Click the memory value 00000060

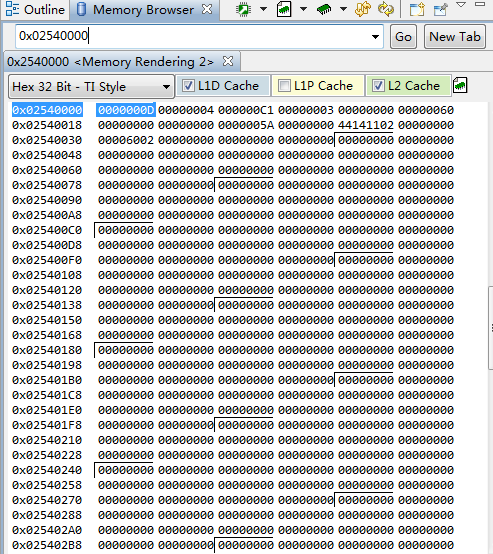(x=426, y=110)
